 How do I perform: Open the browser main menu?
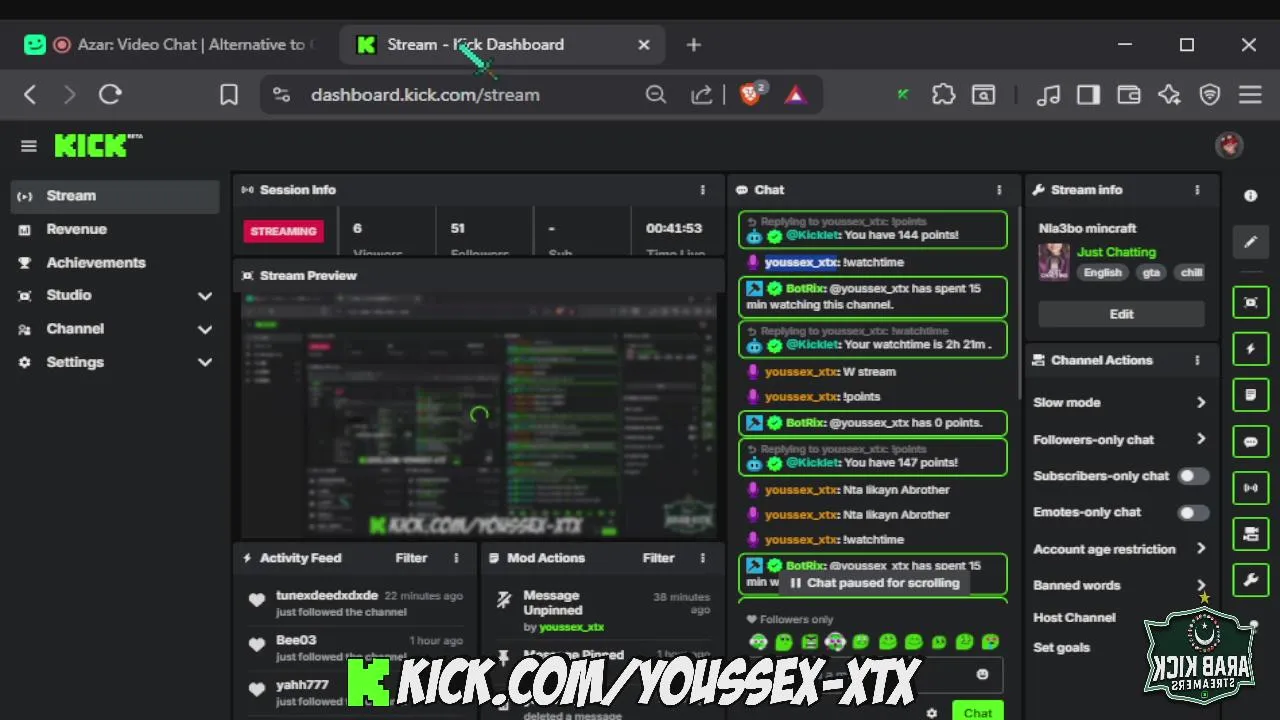tap(1250, 94)
